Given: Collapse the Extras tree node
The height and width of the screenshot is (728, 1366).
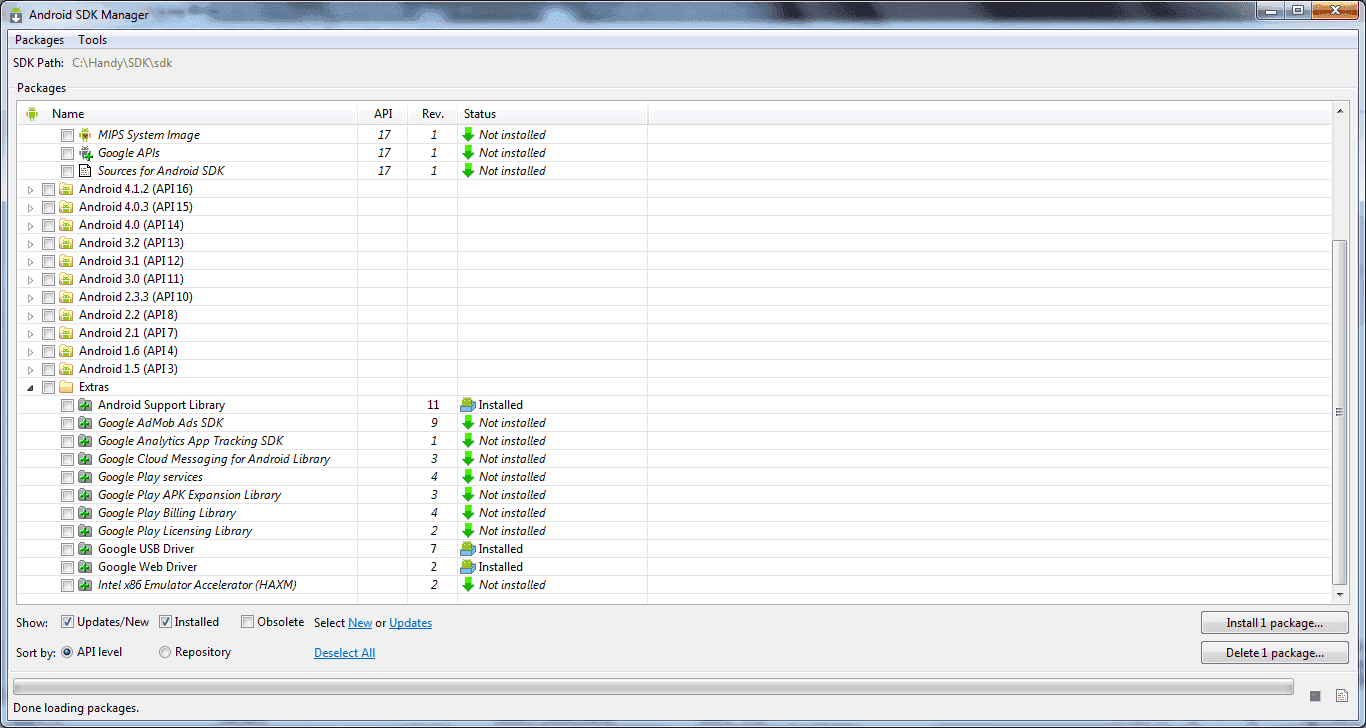Looking at the screenshot, I should [31, 387].
